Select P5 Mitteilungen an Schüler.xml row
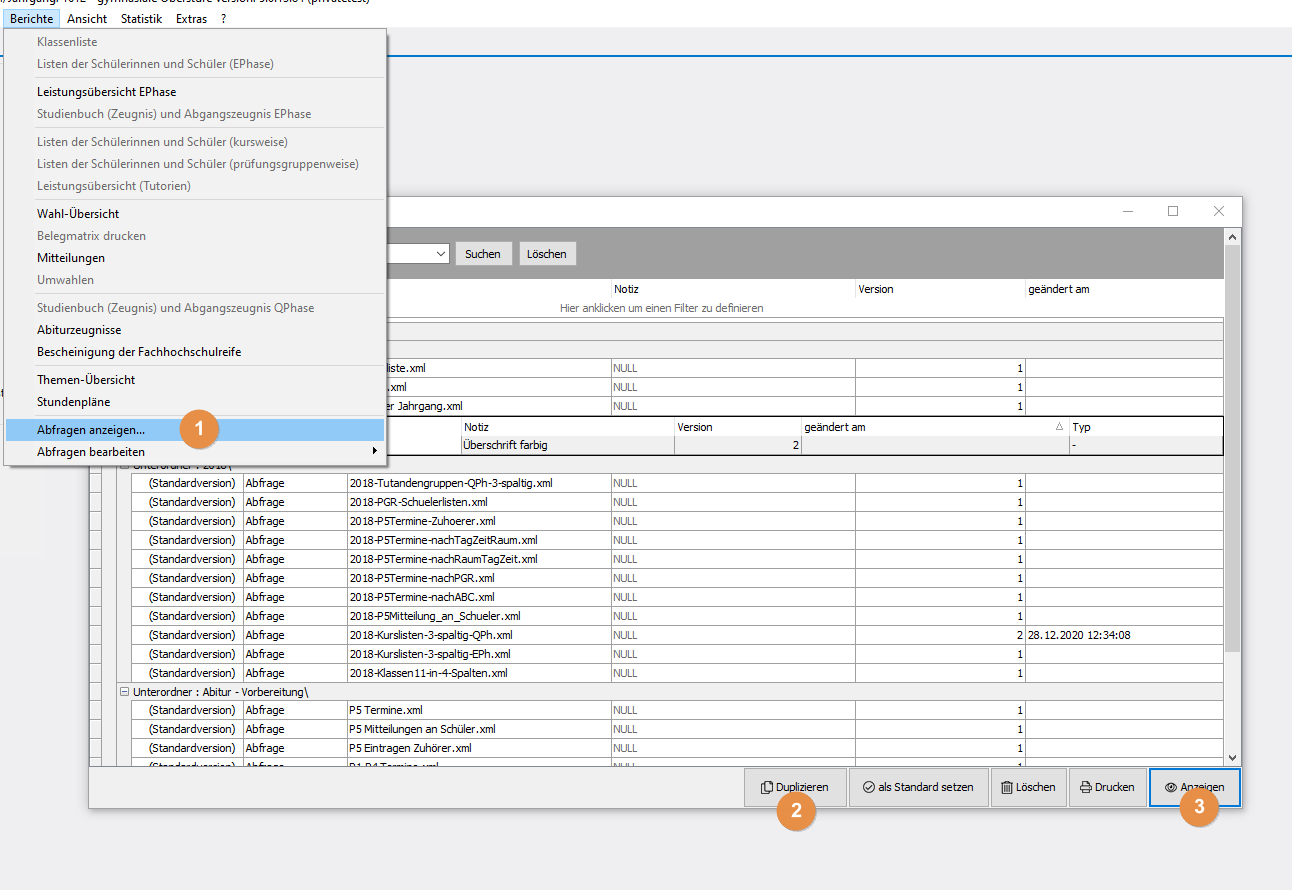Image resolution: width=1292 pixels, height=890 pixels. [x=676, y=729]
